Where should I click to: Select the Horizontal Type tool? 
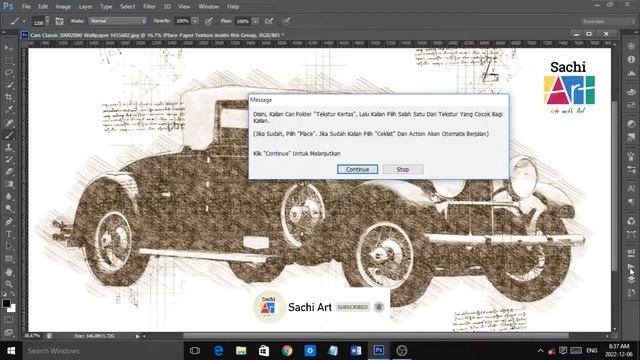[9, 234]
